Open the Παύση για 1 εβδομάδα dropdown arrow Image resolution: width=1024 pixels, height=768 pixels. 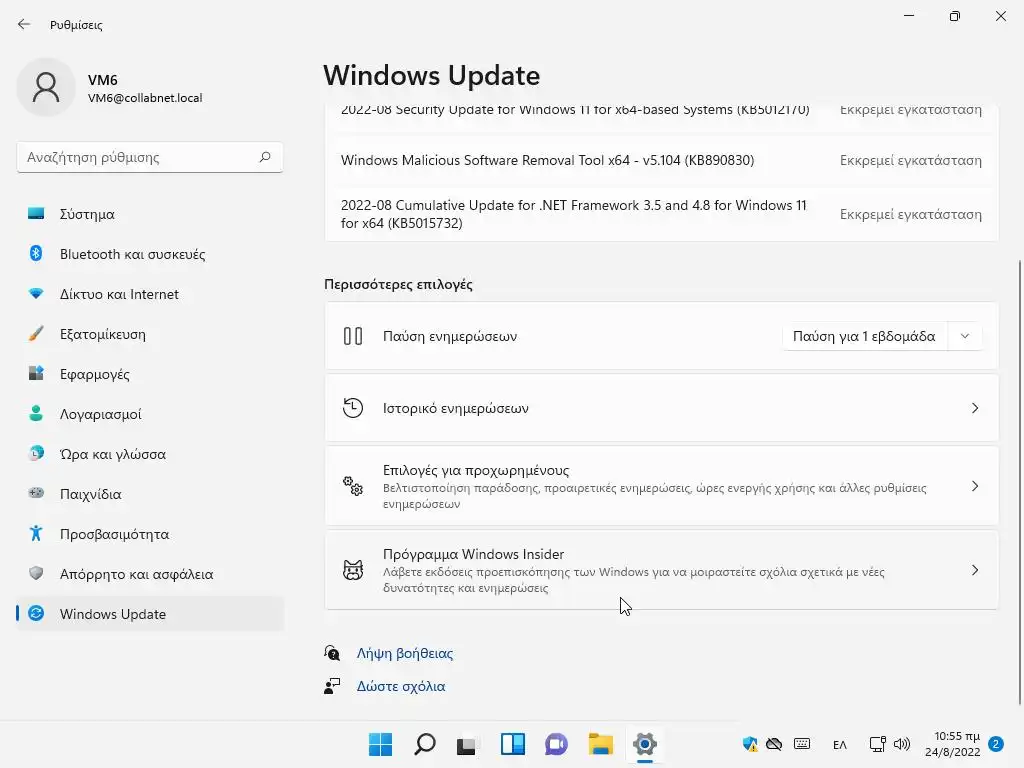965,336
